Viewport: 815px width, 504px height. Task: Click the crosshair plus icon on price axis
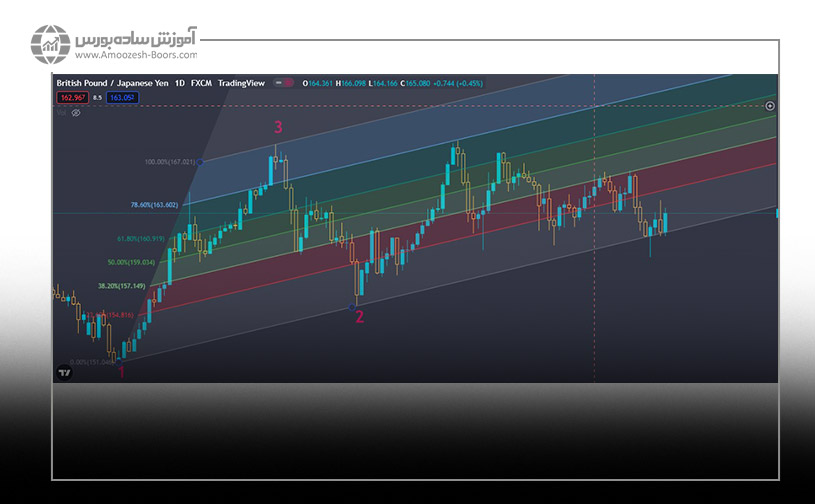(770, 105)
